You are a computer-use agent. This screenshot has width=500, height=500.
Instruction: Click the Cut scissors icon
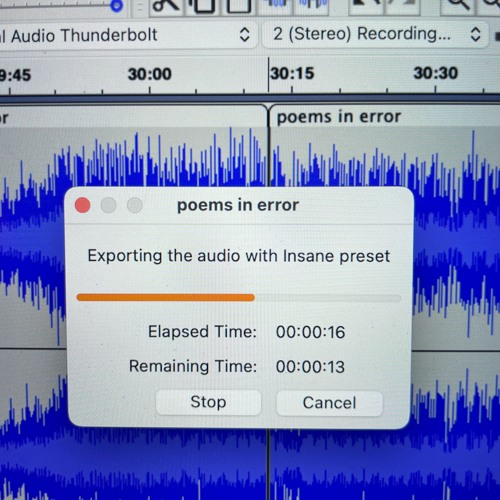(x=166, y=5)
